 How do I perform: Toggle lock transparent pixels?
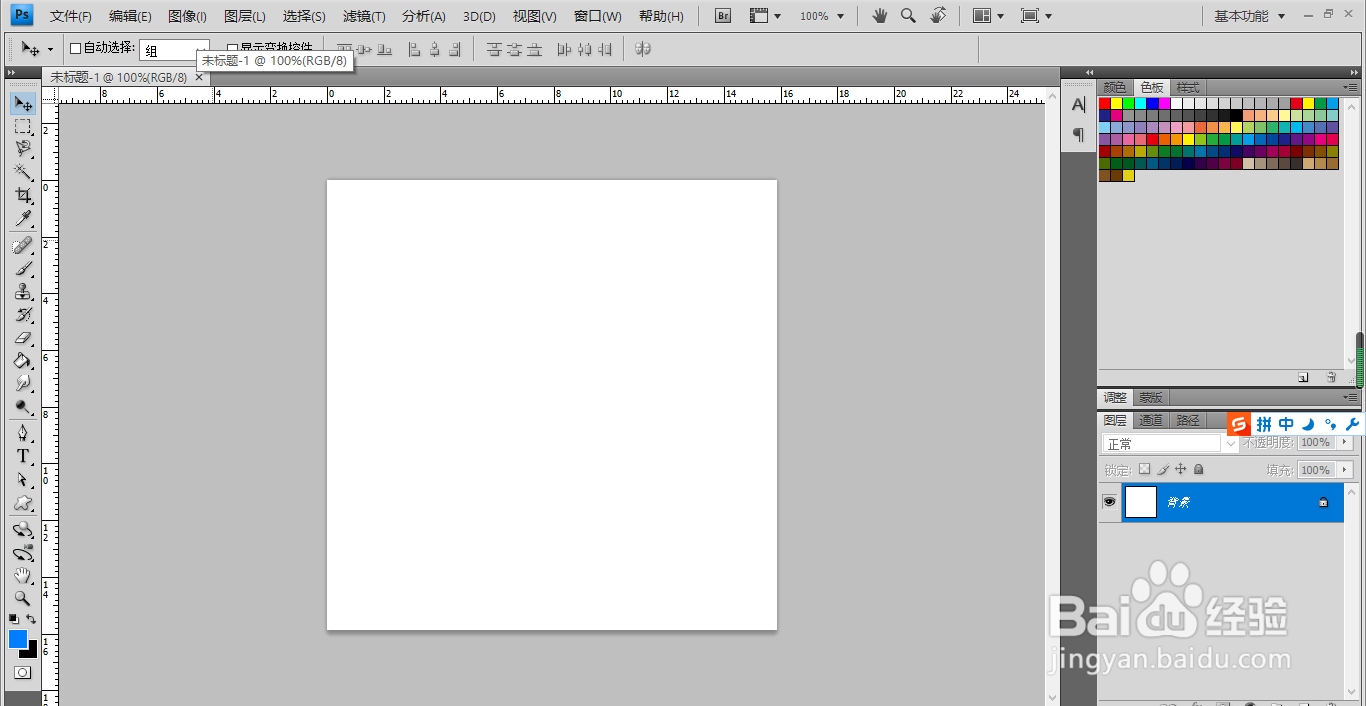coord(1145,469)
